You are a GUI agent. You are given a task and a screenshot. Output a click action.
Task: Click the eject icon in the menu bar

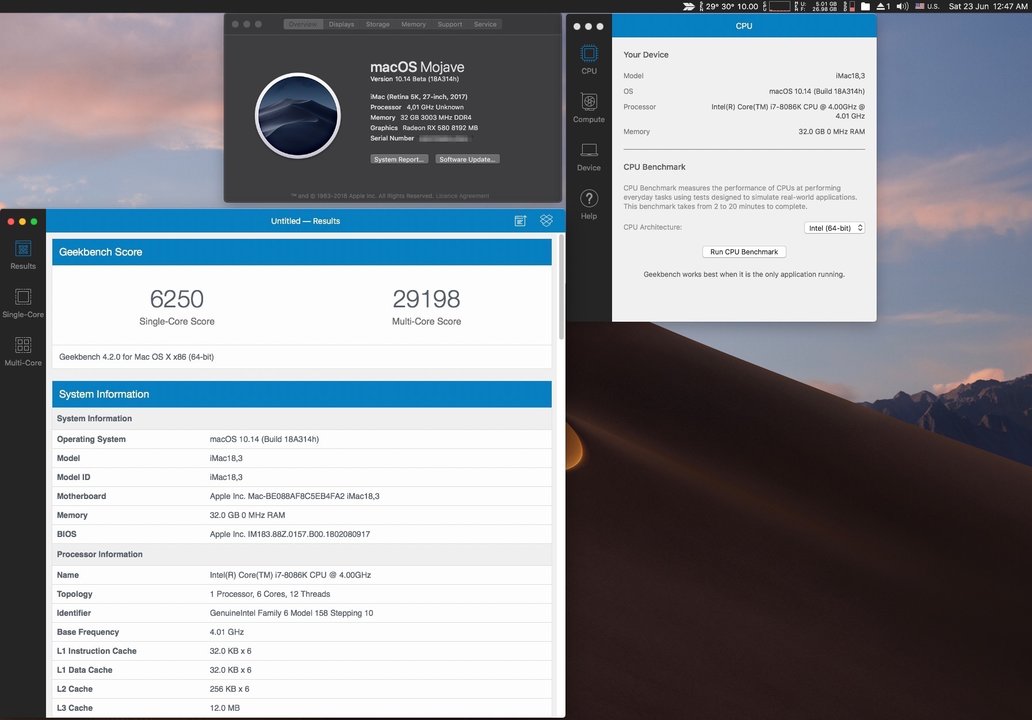tap(883, 6)
